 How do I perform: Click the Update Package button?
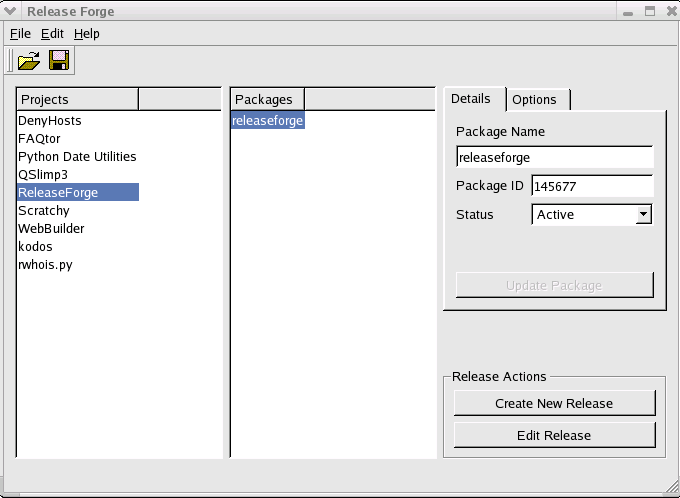555,285
